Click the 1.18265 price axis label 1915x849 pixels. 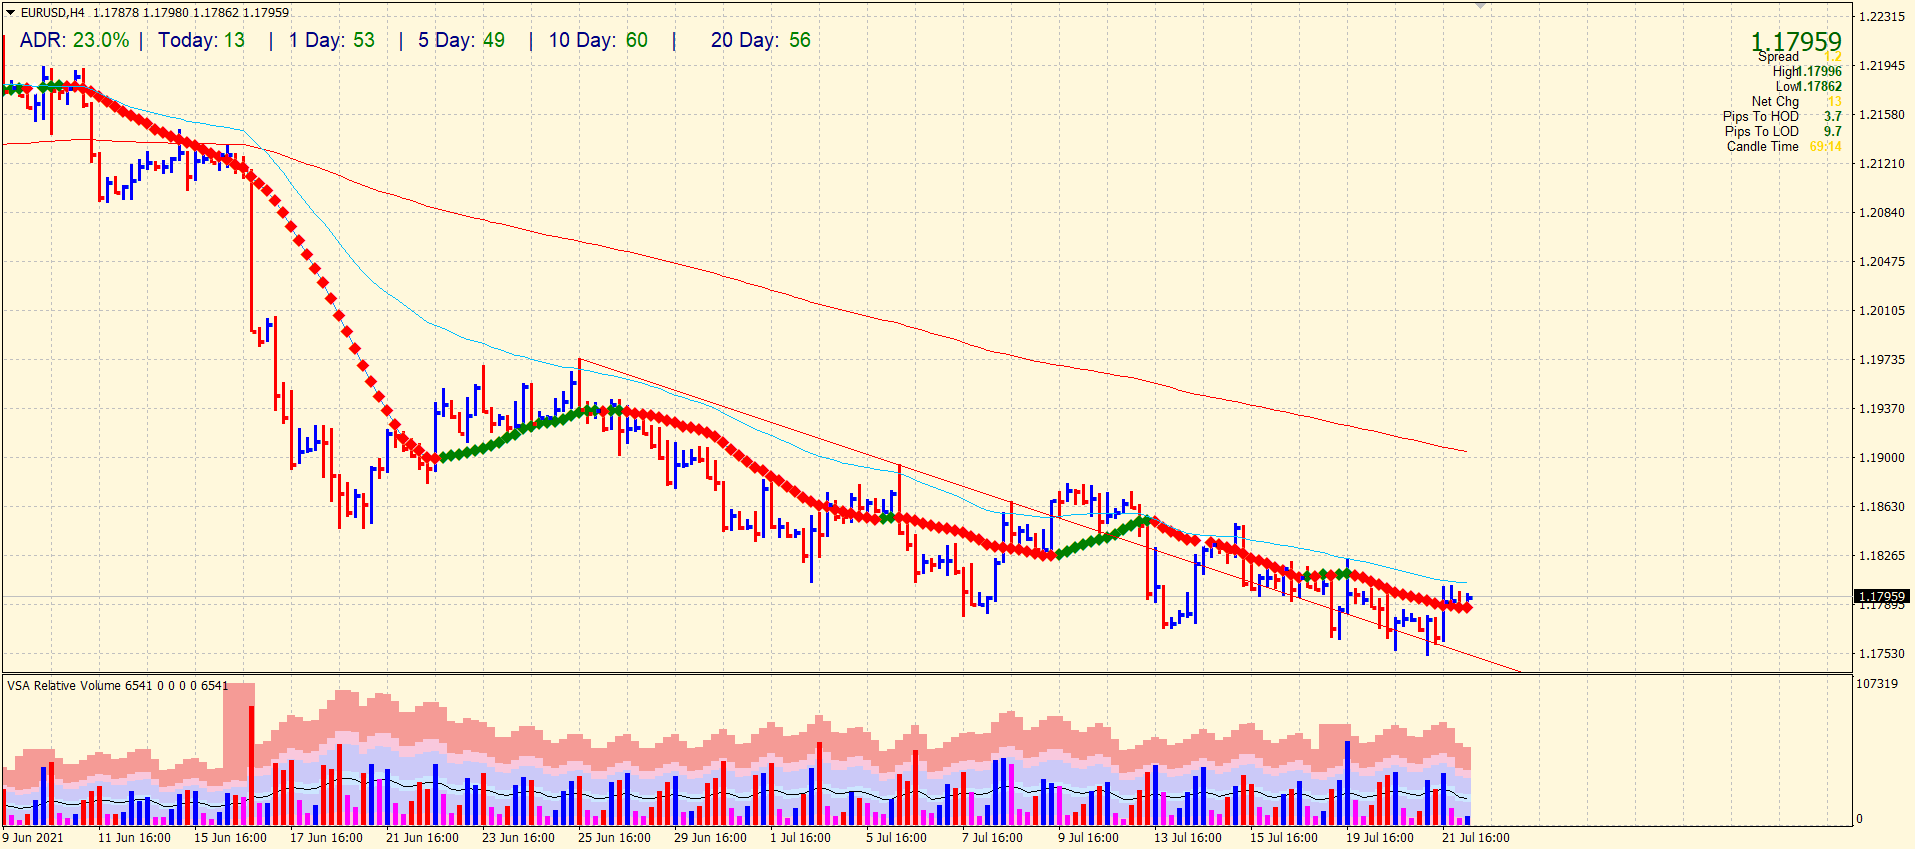pos(1881,556)
